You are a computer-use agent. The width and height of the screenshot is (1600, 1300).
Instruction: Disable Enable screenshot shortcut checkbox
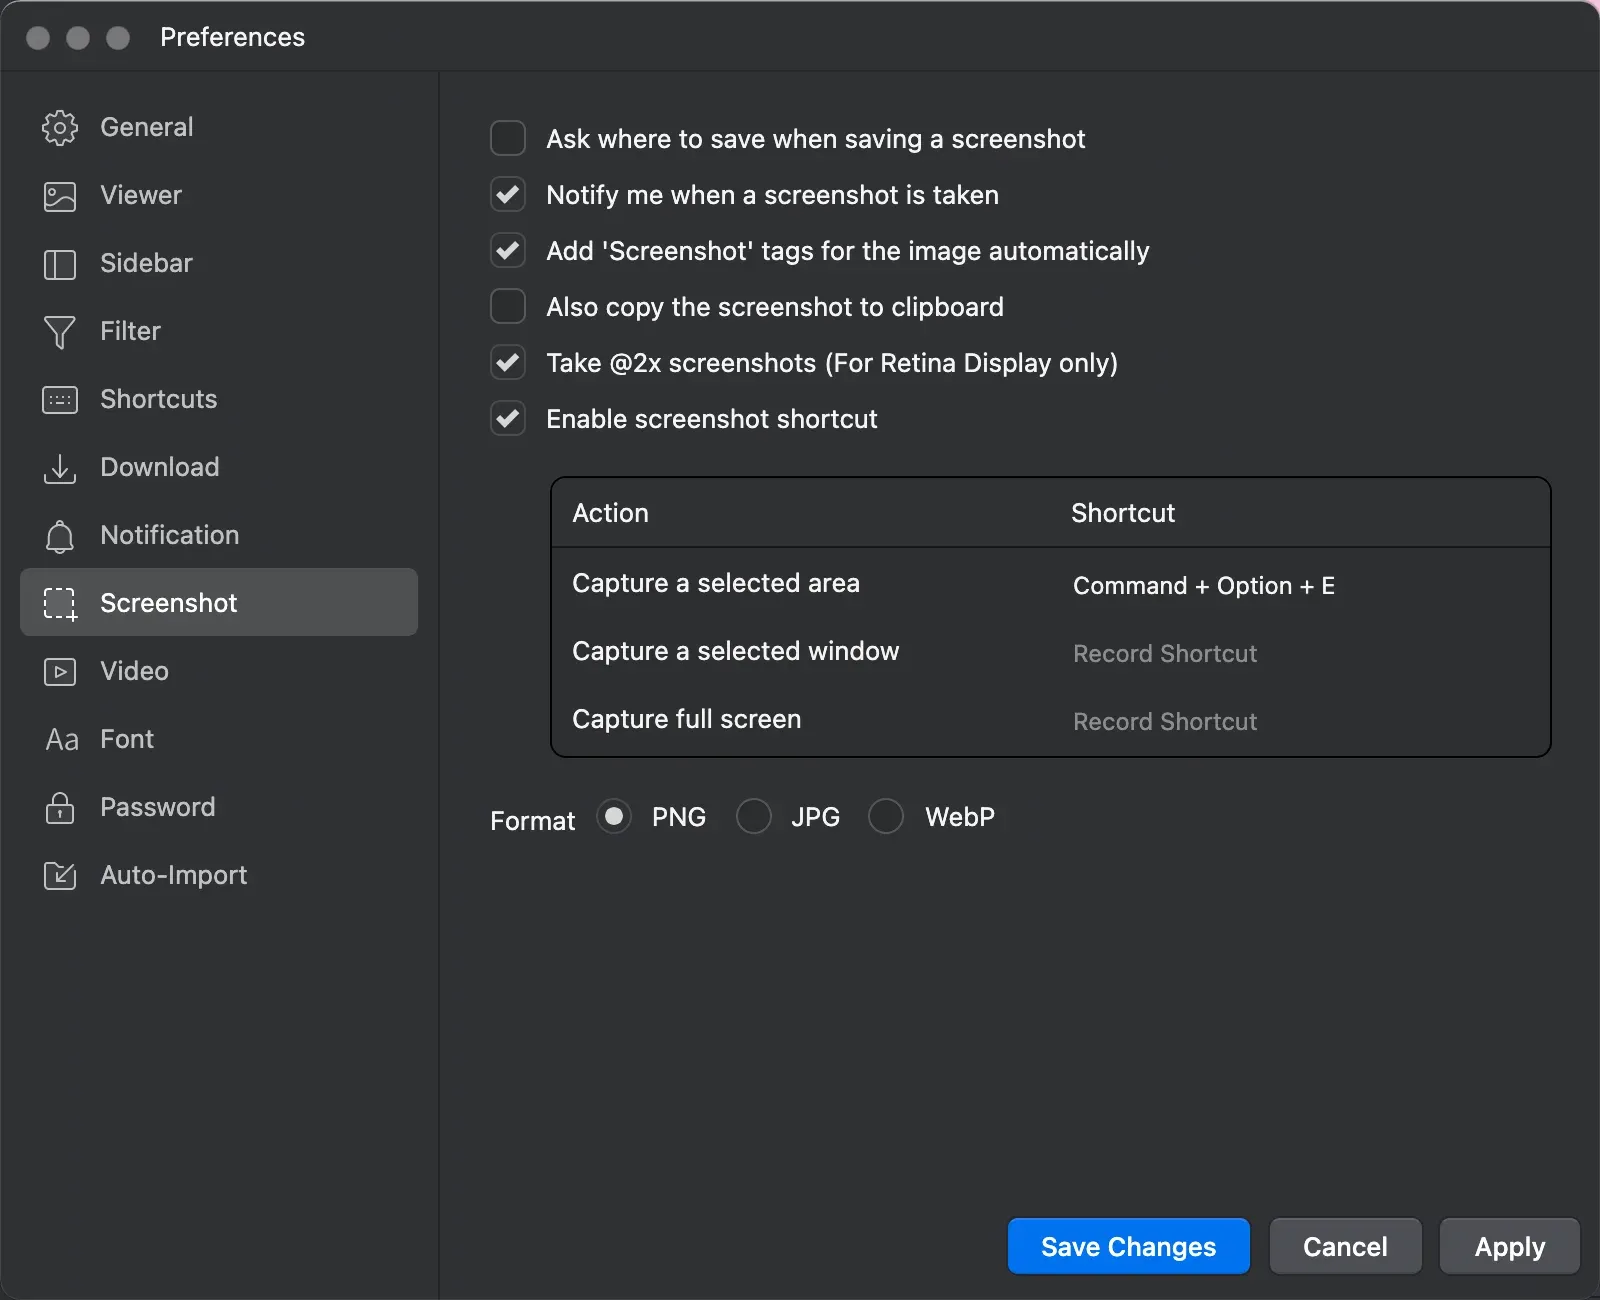coord(508,418)
